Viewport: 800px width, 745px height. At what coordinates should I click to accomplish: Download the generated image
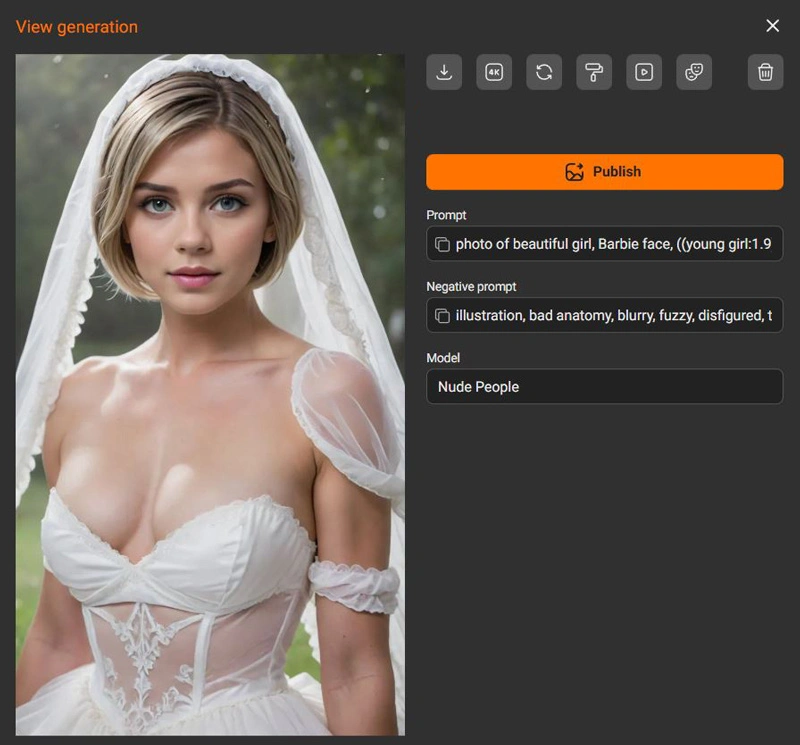click(443, 72)
